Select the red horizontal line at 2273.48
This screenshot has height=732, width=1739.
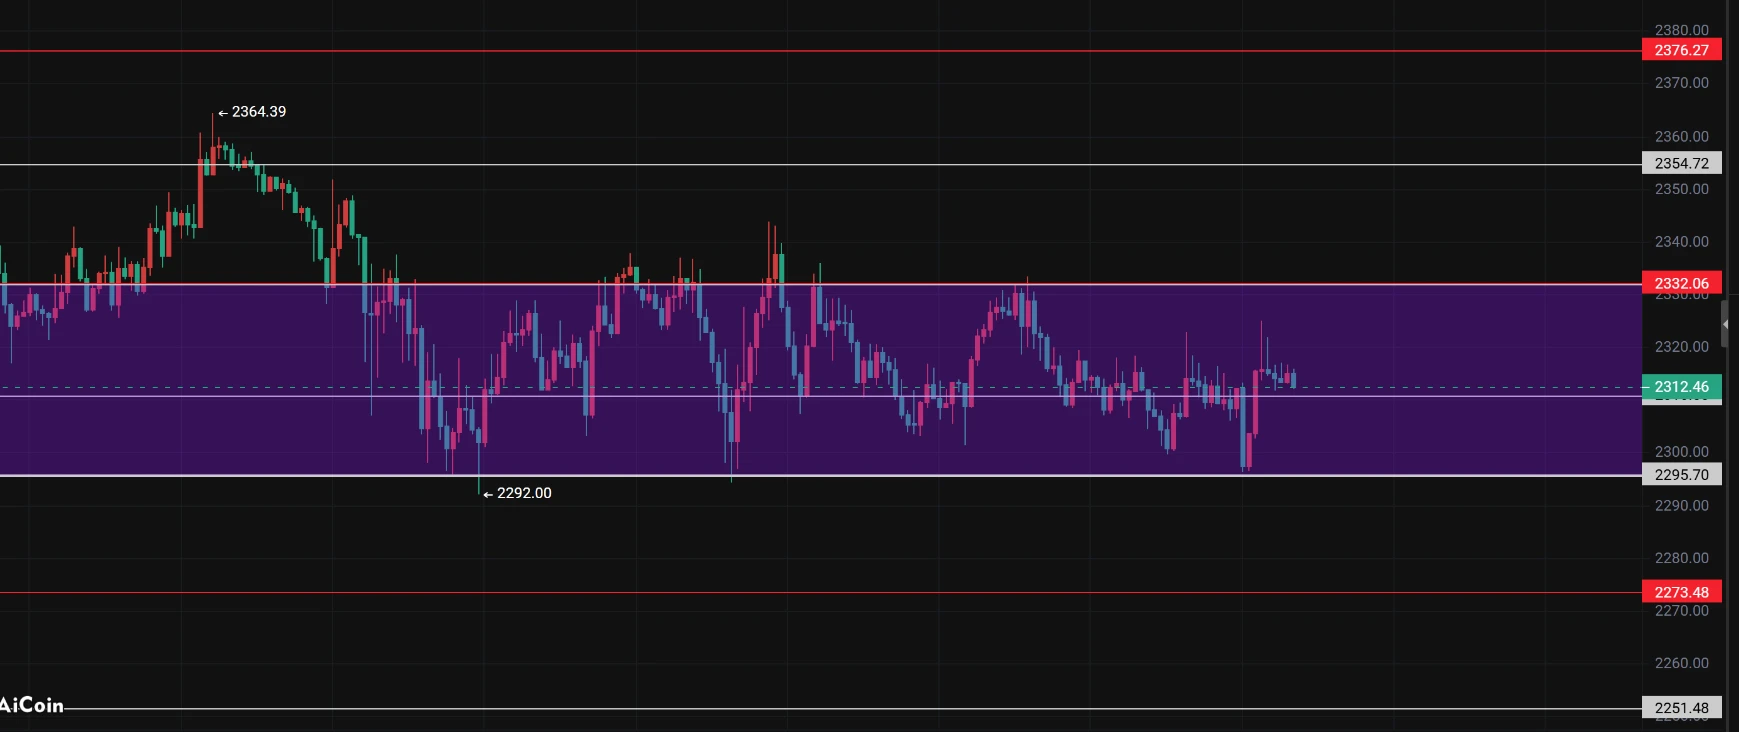(821, 592)
